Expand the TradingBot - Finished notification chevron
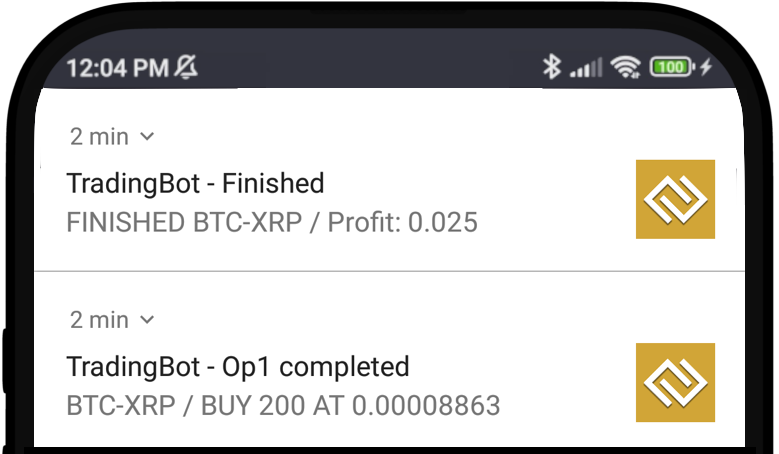This screenshot has width=779, height=454. tap(147, 136)
